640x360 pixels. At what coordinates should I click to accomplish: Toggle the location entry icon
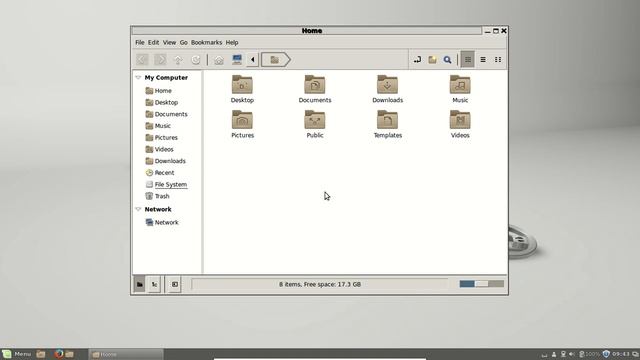click(x=417, y=60)
